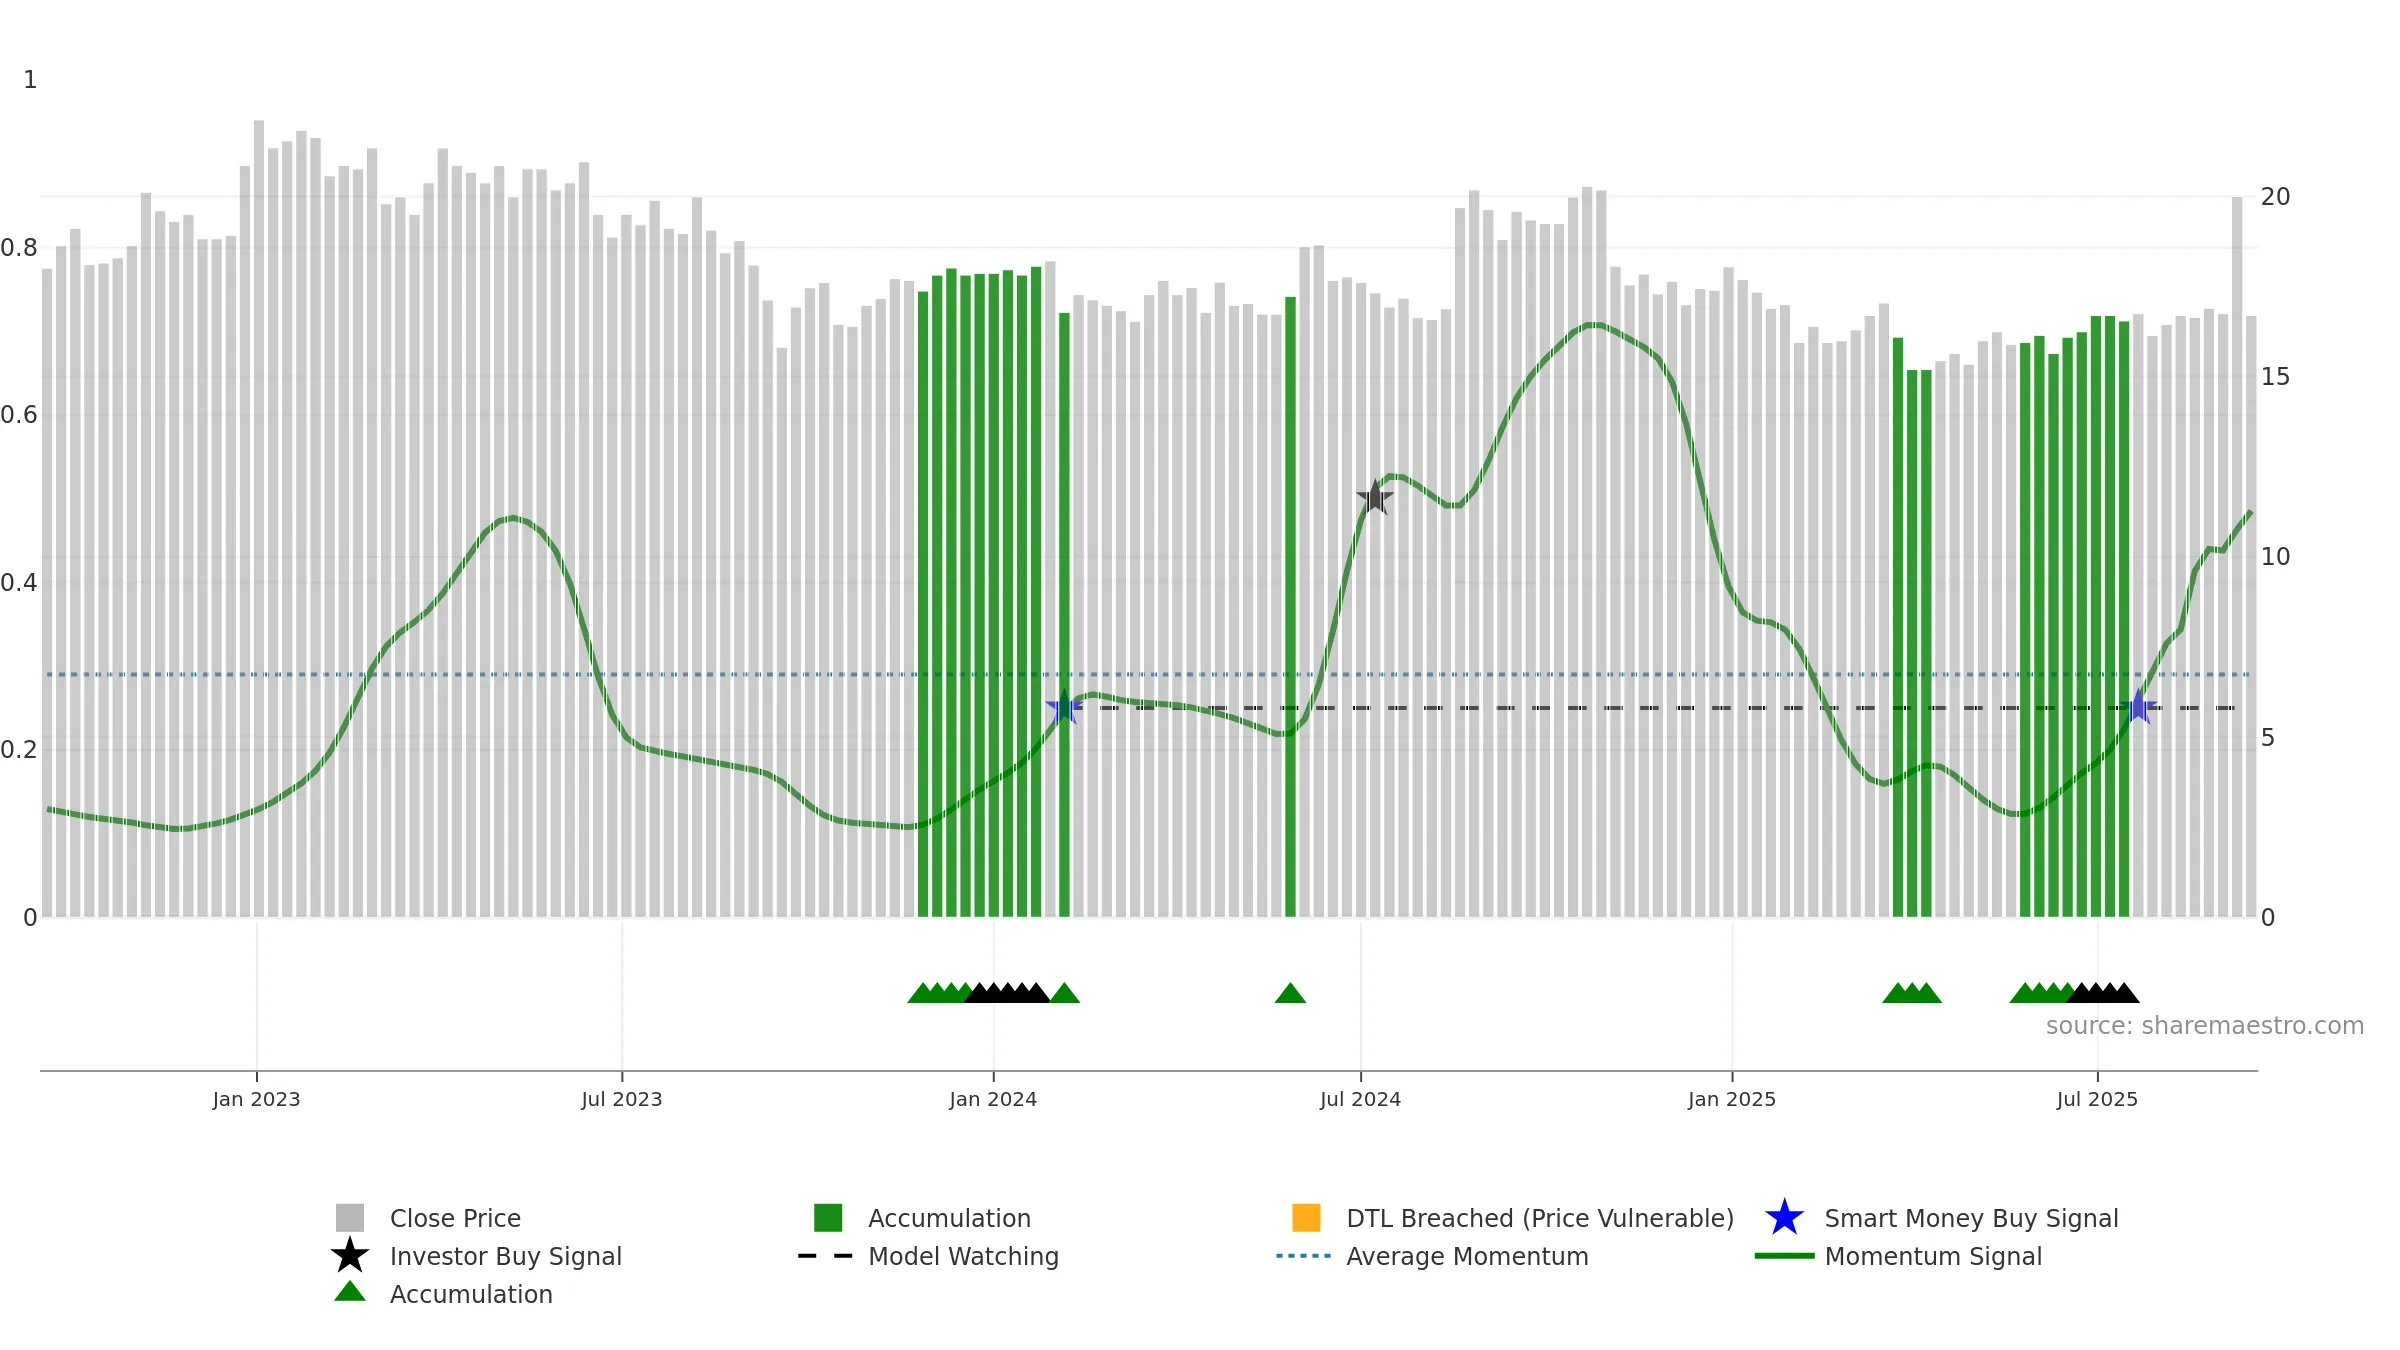
Task: Click the blue star marker near Jul 2025
Action: [x=2138, y=707]
